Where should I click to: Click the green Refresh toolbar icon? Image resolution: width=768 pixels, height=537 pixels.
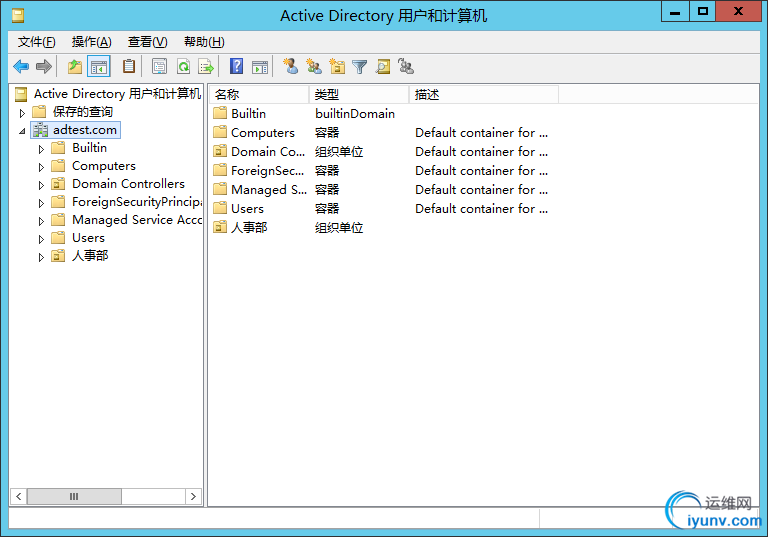pos(184,66)
